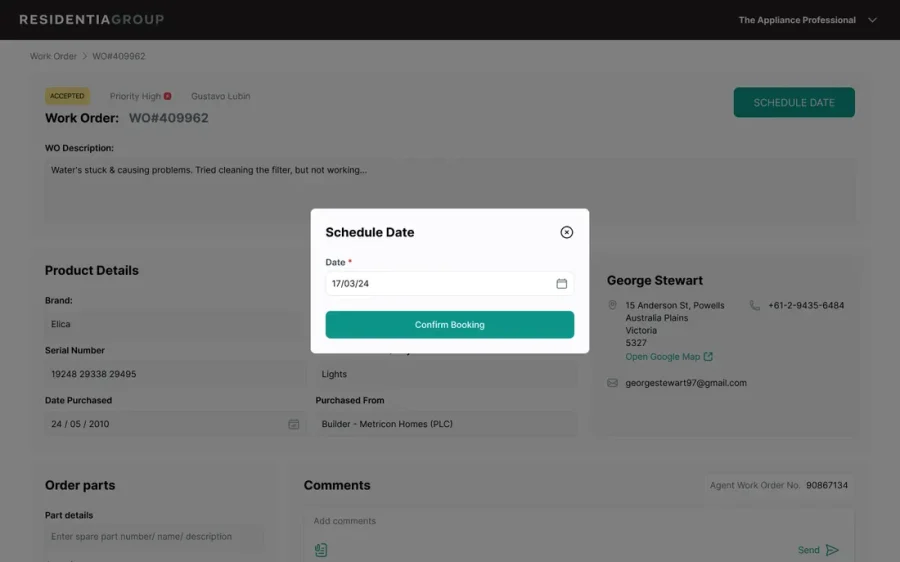
Task: Click the Gustavo Lubin assignee name
Action: pos(220,96)
